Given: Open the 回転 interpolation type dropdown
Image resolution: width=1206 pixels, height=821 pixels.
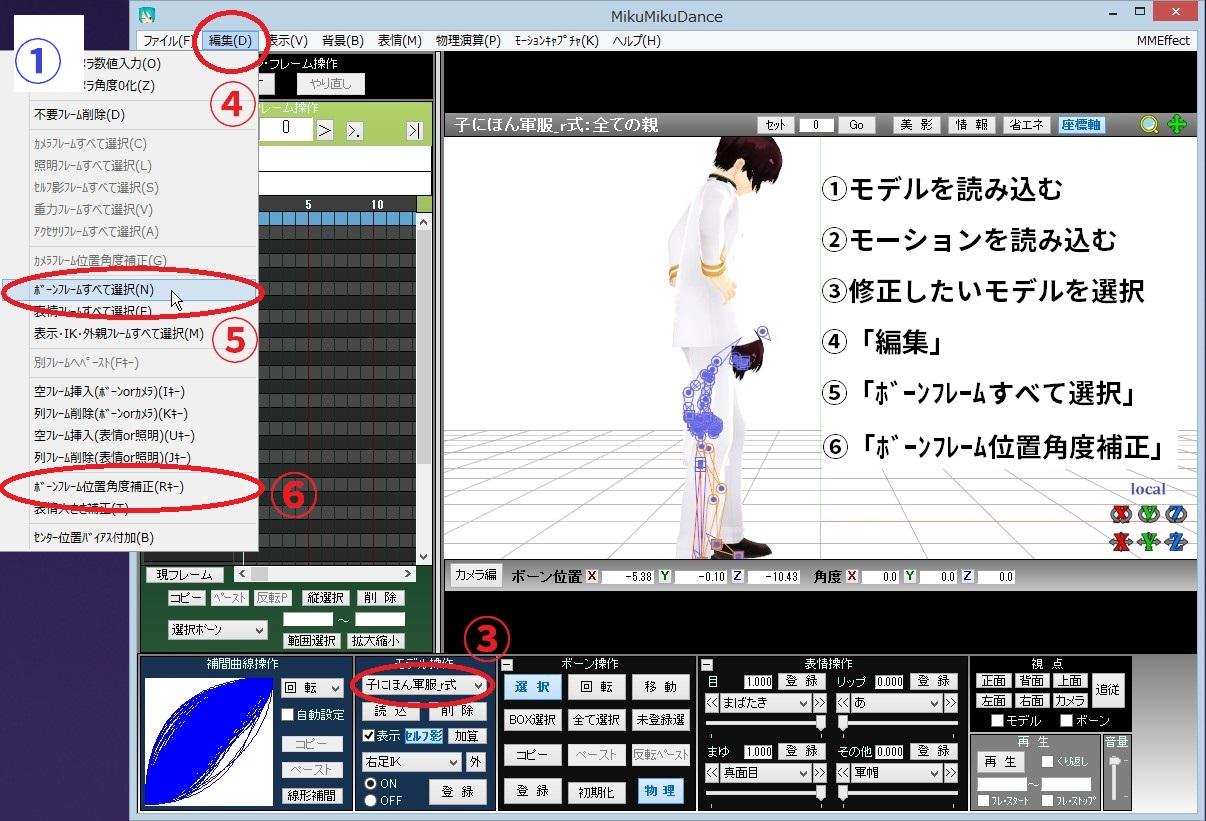Looking at the screenshot, I should pos(313,688).
